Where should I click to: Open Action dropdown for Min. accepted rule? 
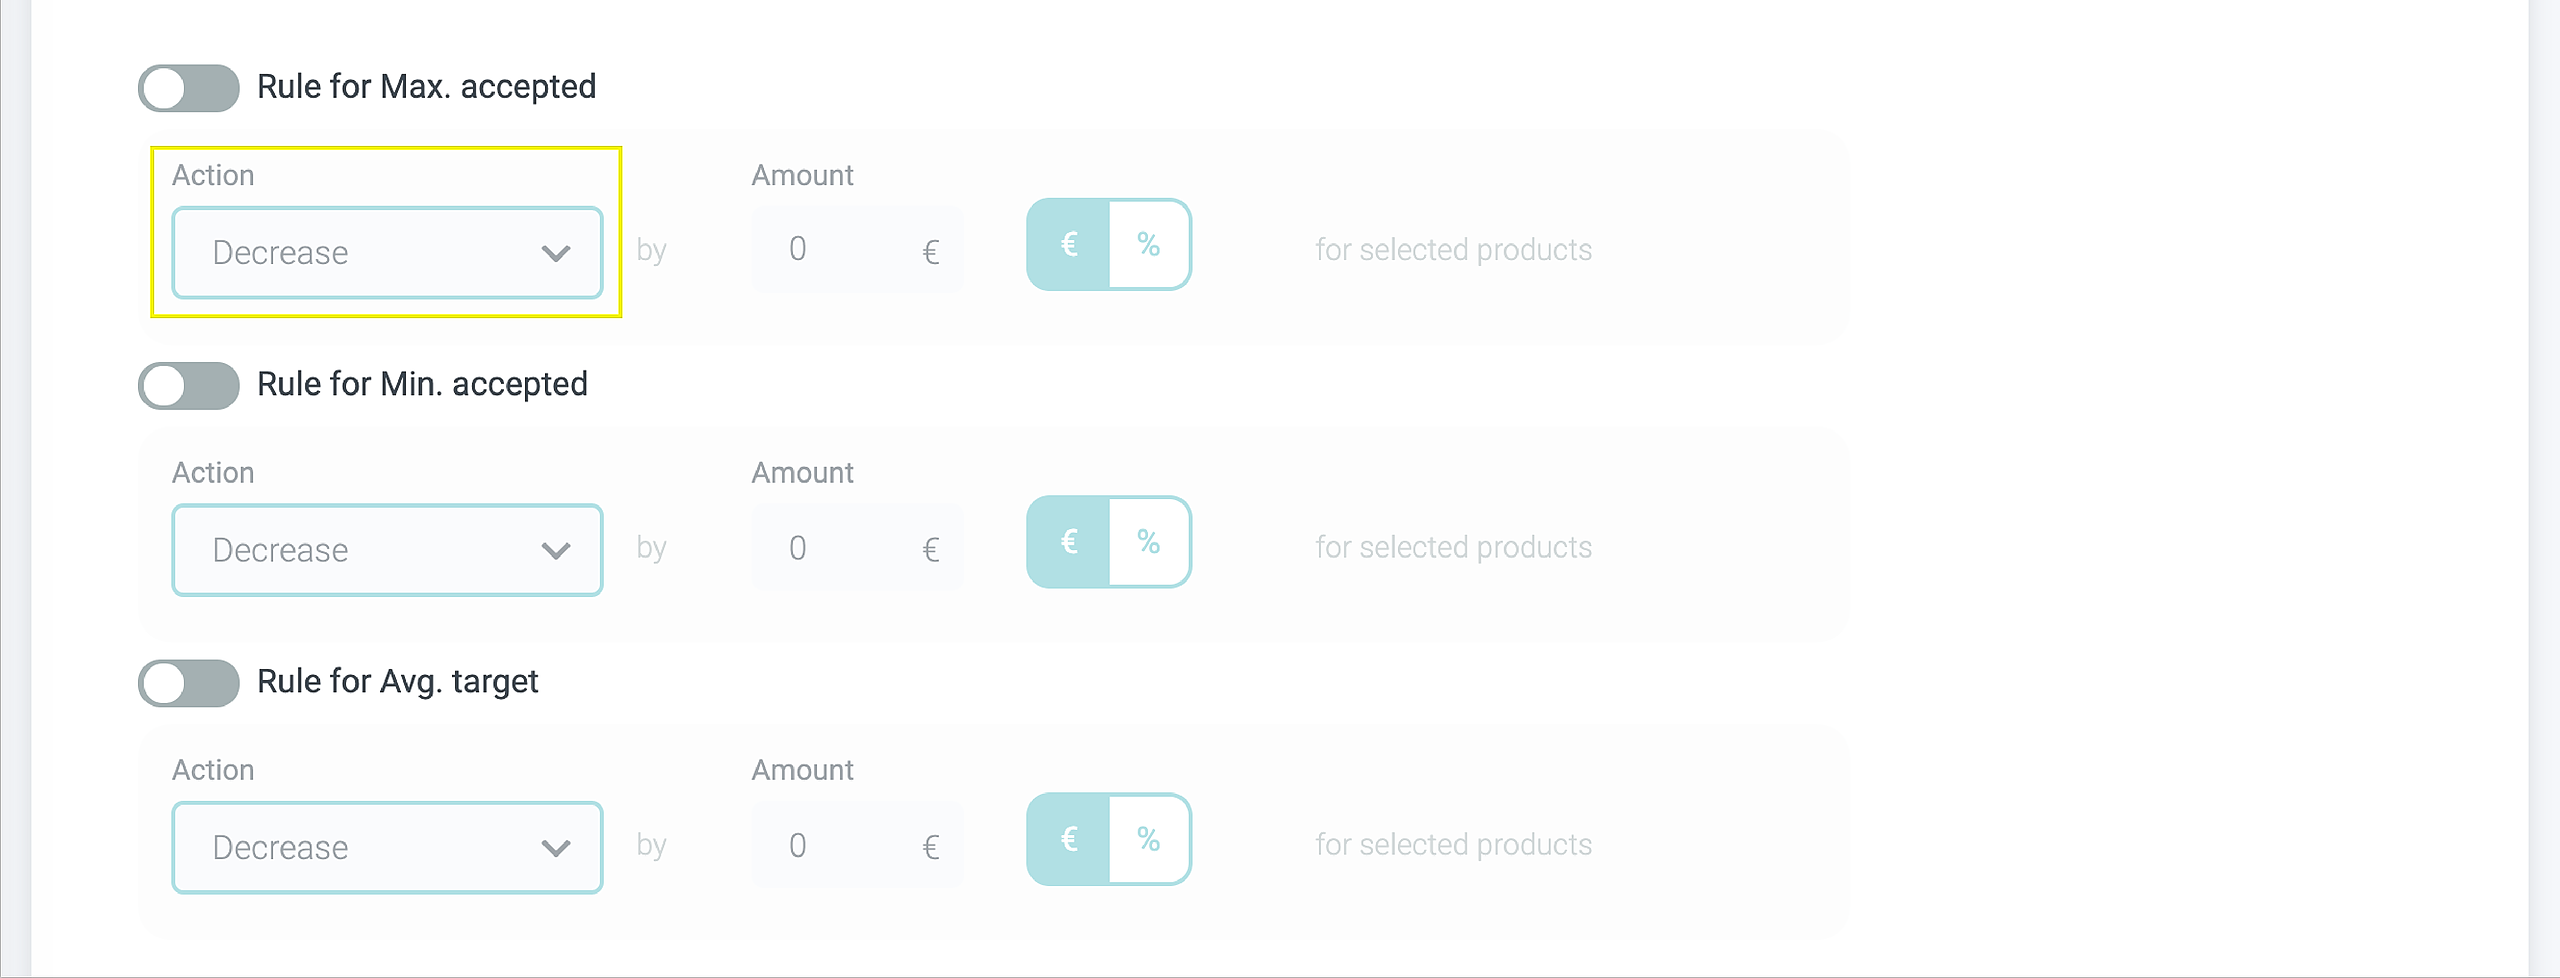386,550
